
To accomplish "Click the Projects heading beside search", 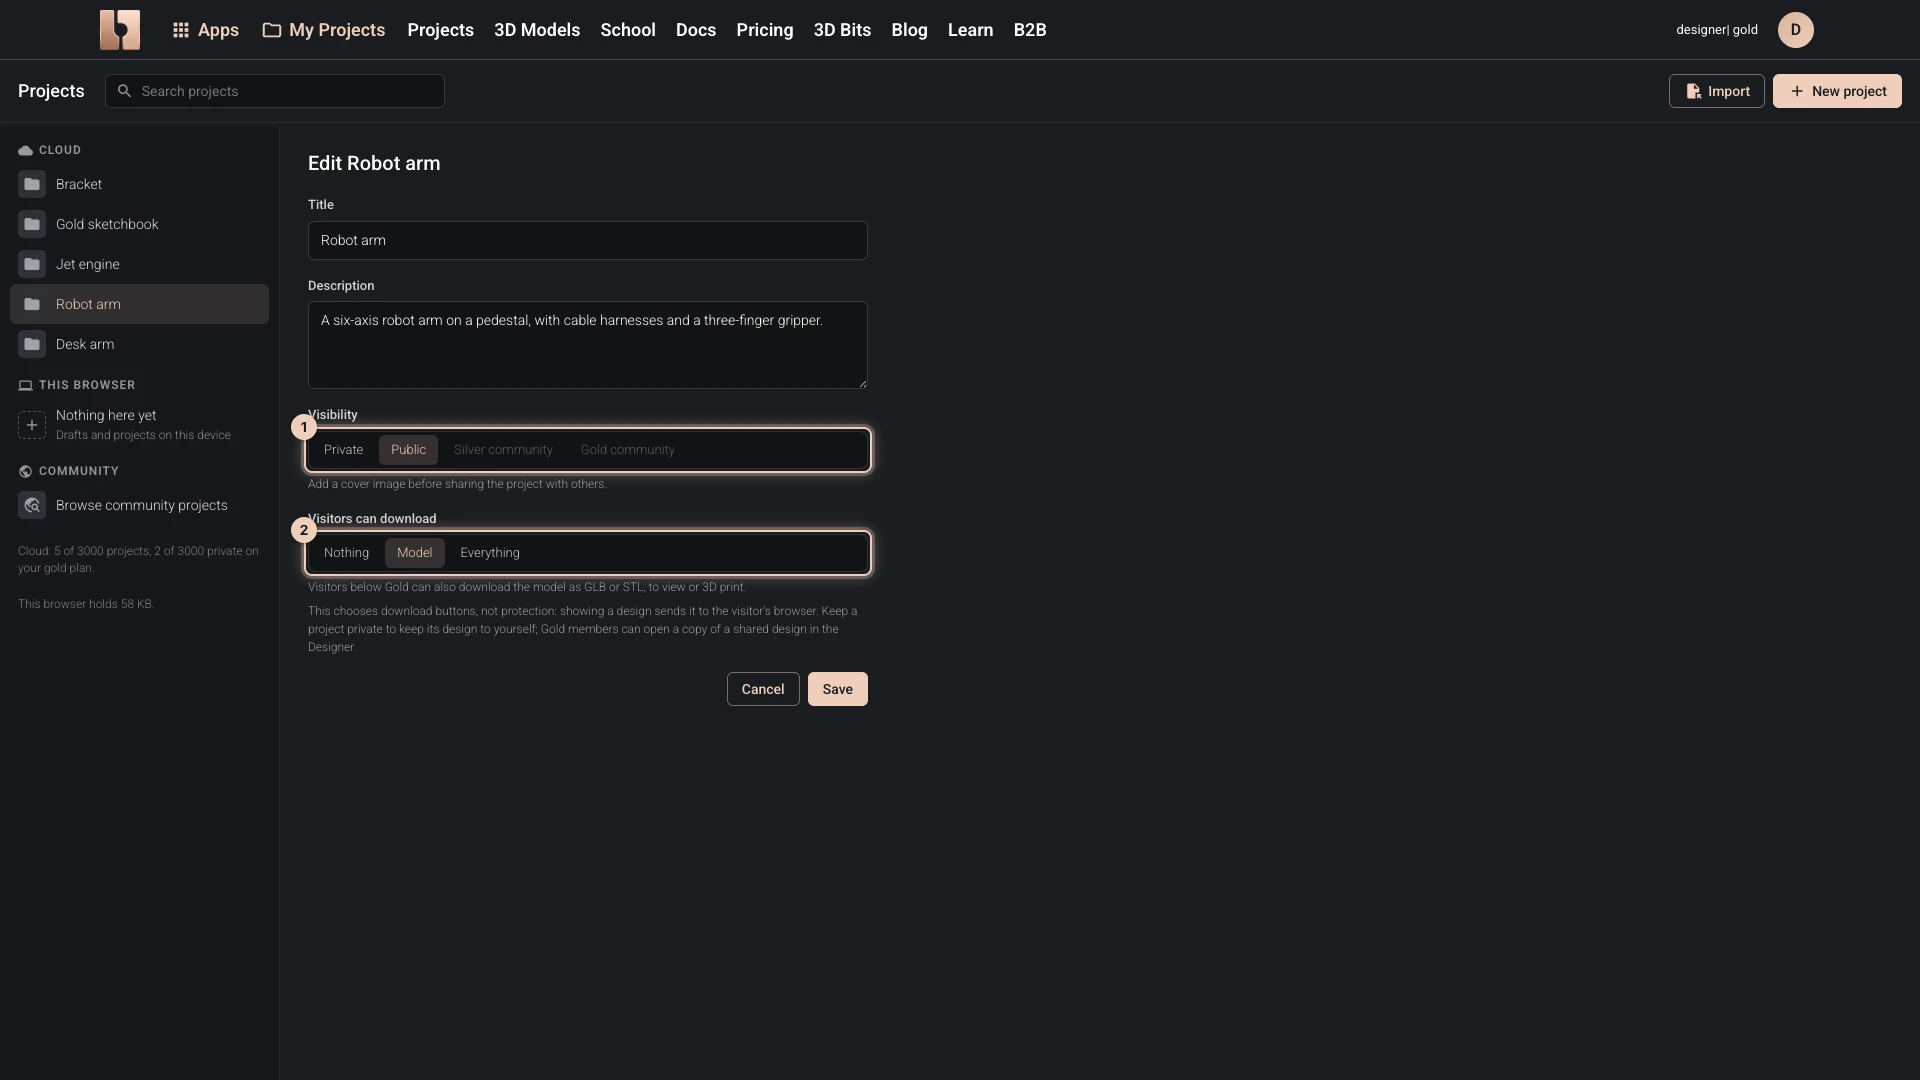I will pos(51,91).
